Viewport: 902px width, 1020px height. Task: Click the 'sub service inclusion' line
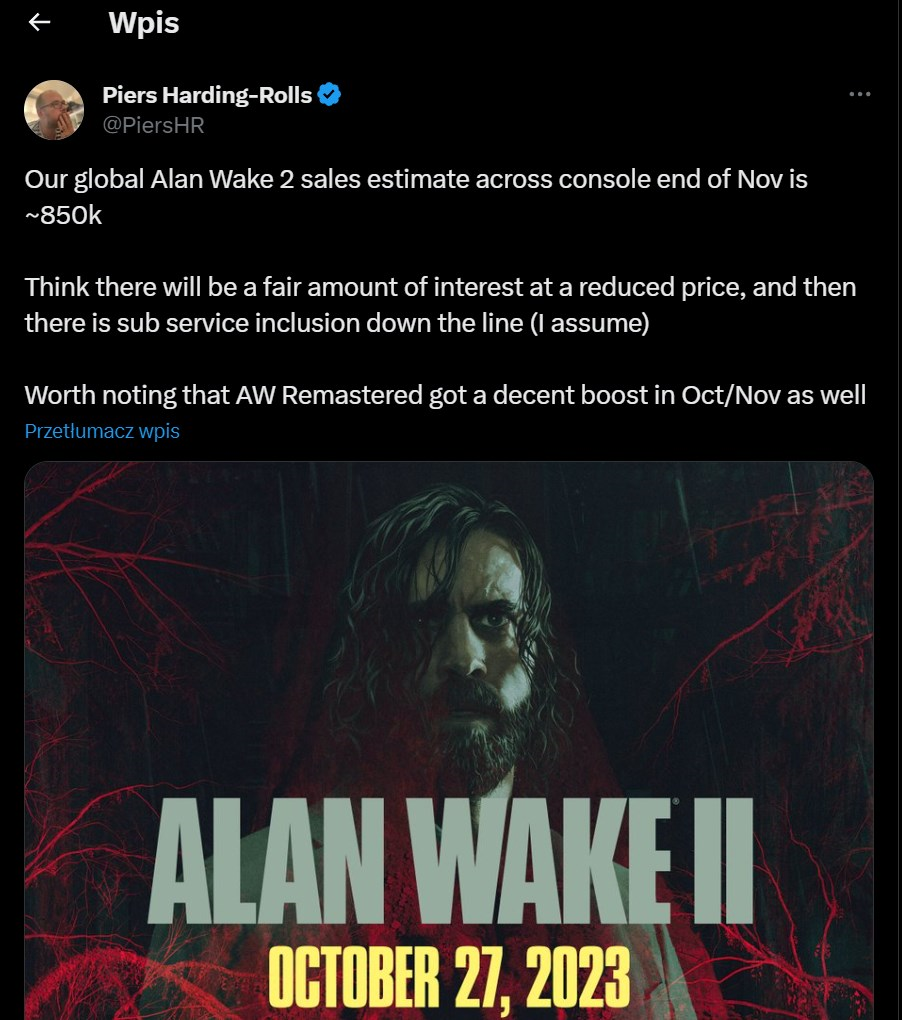point(337,323)
